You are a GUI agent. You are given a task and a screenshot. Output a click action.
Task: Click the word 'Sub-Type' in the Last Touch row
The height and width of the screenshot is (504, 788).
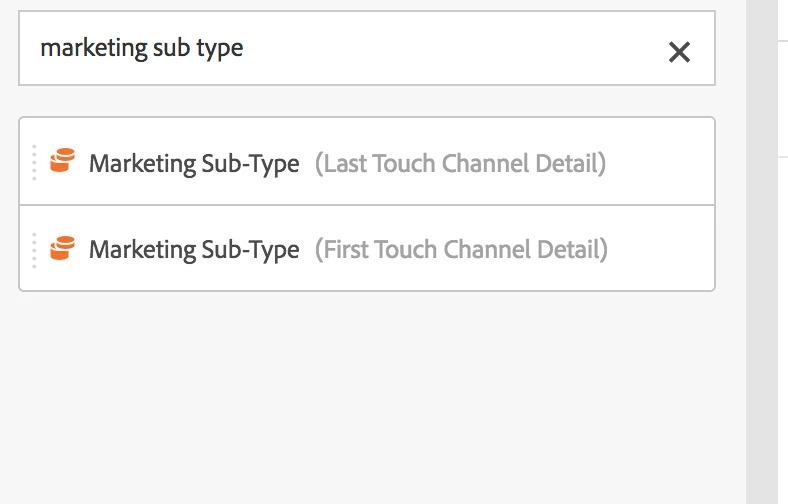point(256,163)
